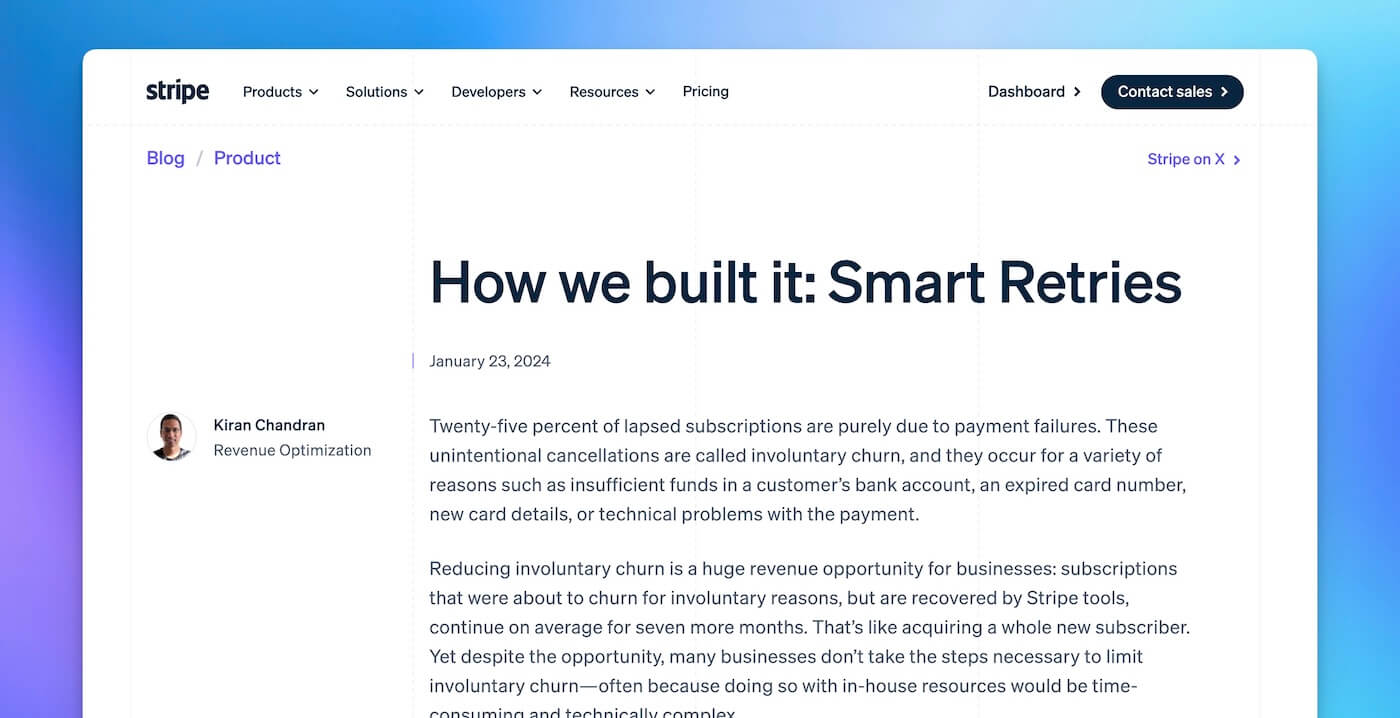The image size is (1400, 718).
Task: Open the Dashboard link
Action: pos(1027,91)
